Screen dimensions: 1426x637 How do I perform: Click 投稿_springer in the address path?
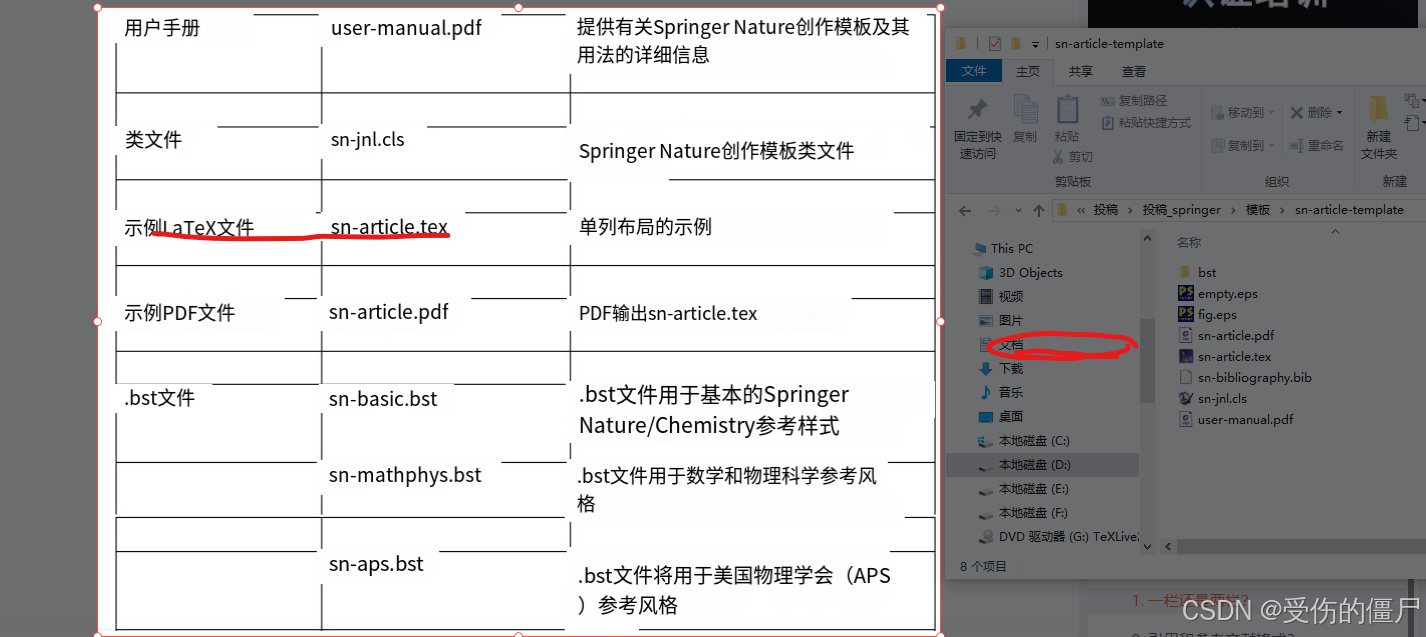pos(1181,210)
